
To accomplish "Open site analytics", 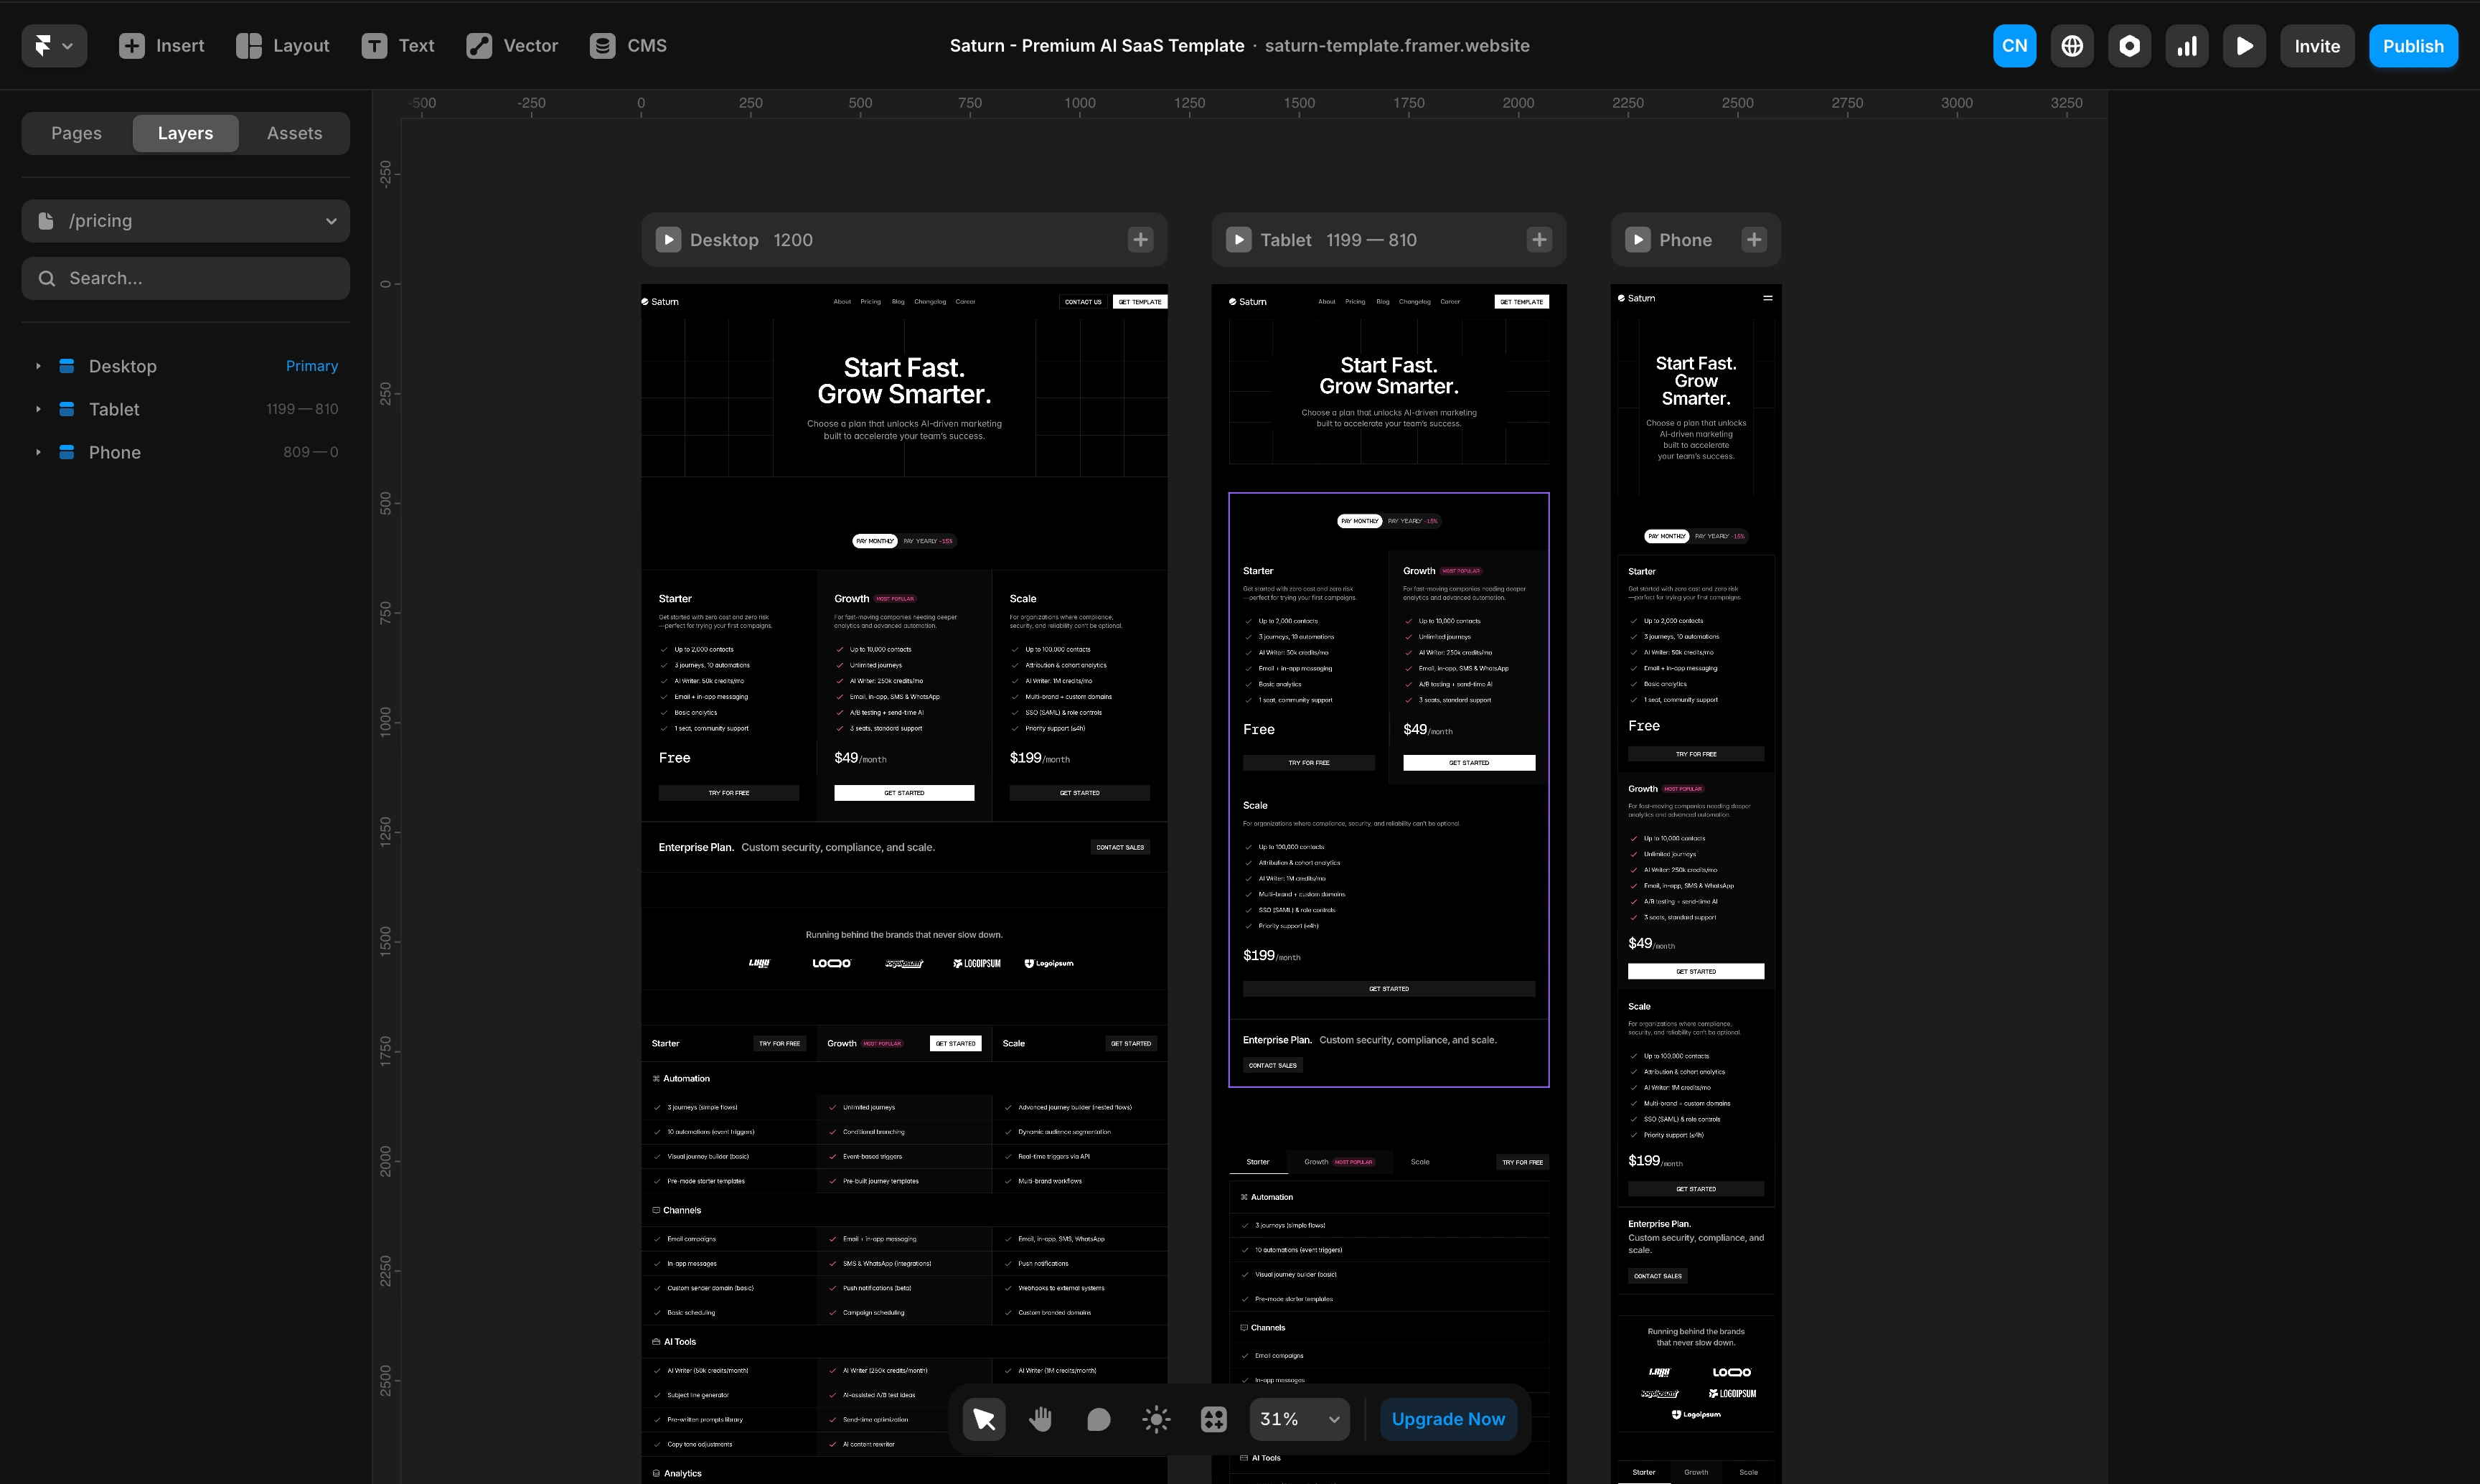I will pos(2187,45).
